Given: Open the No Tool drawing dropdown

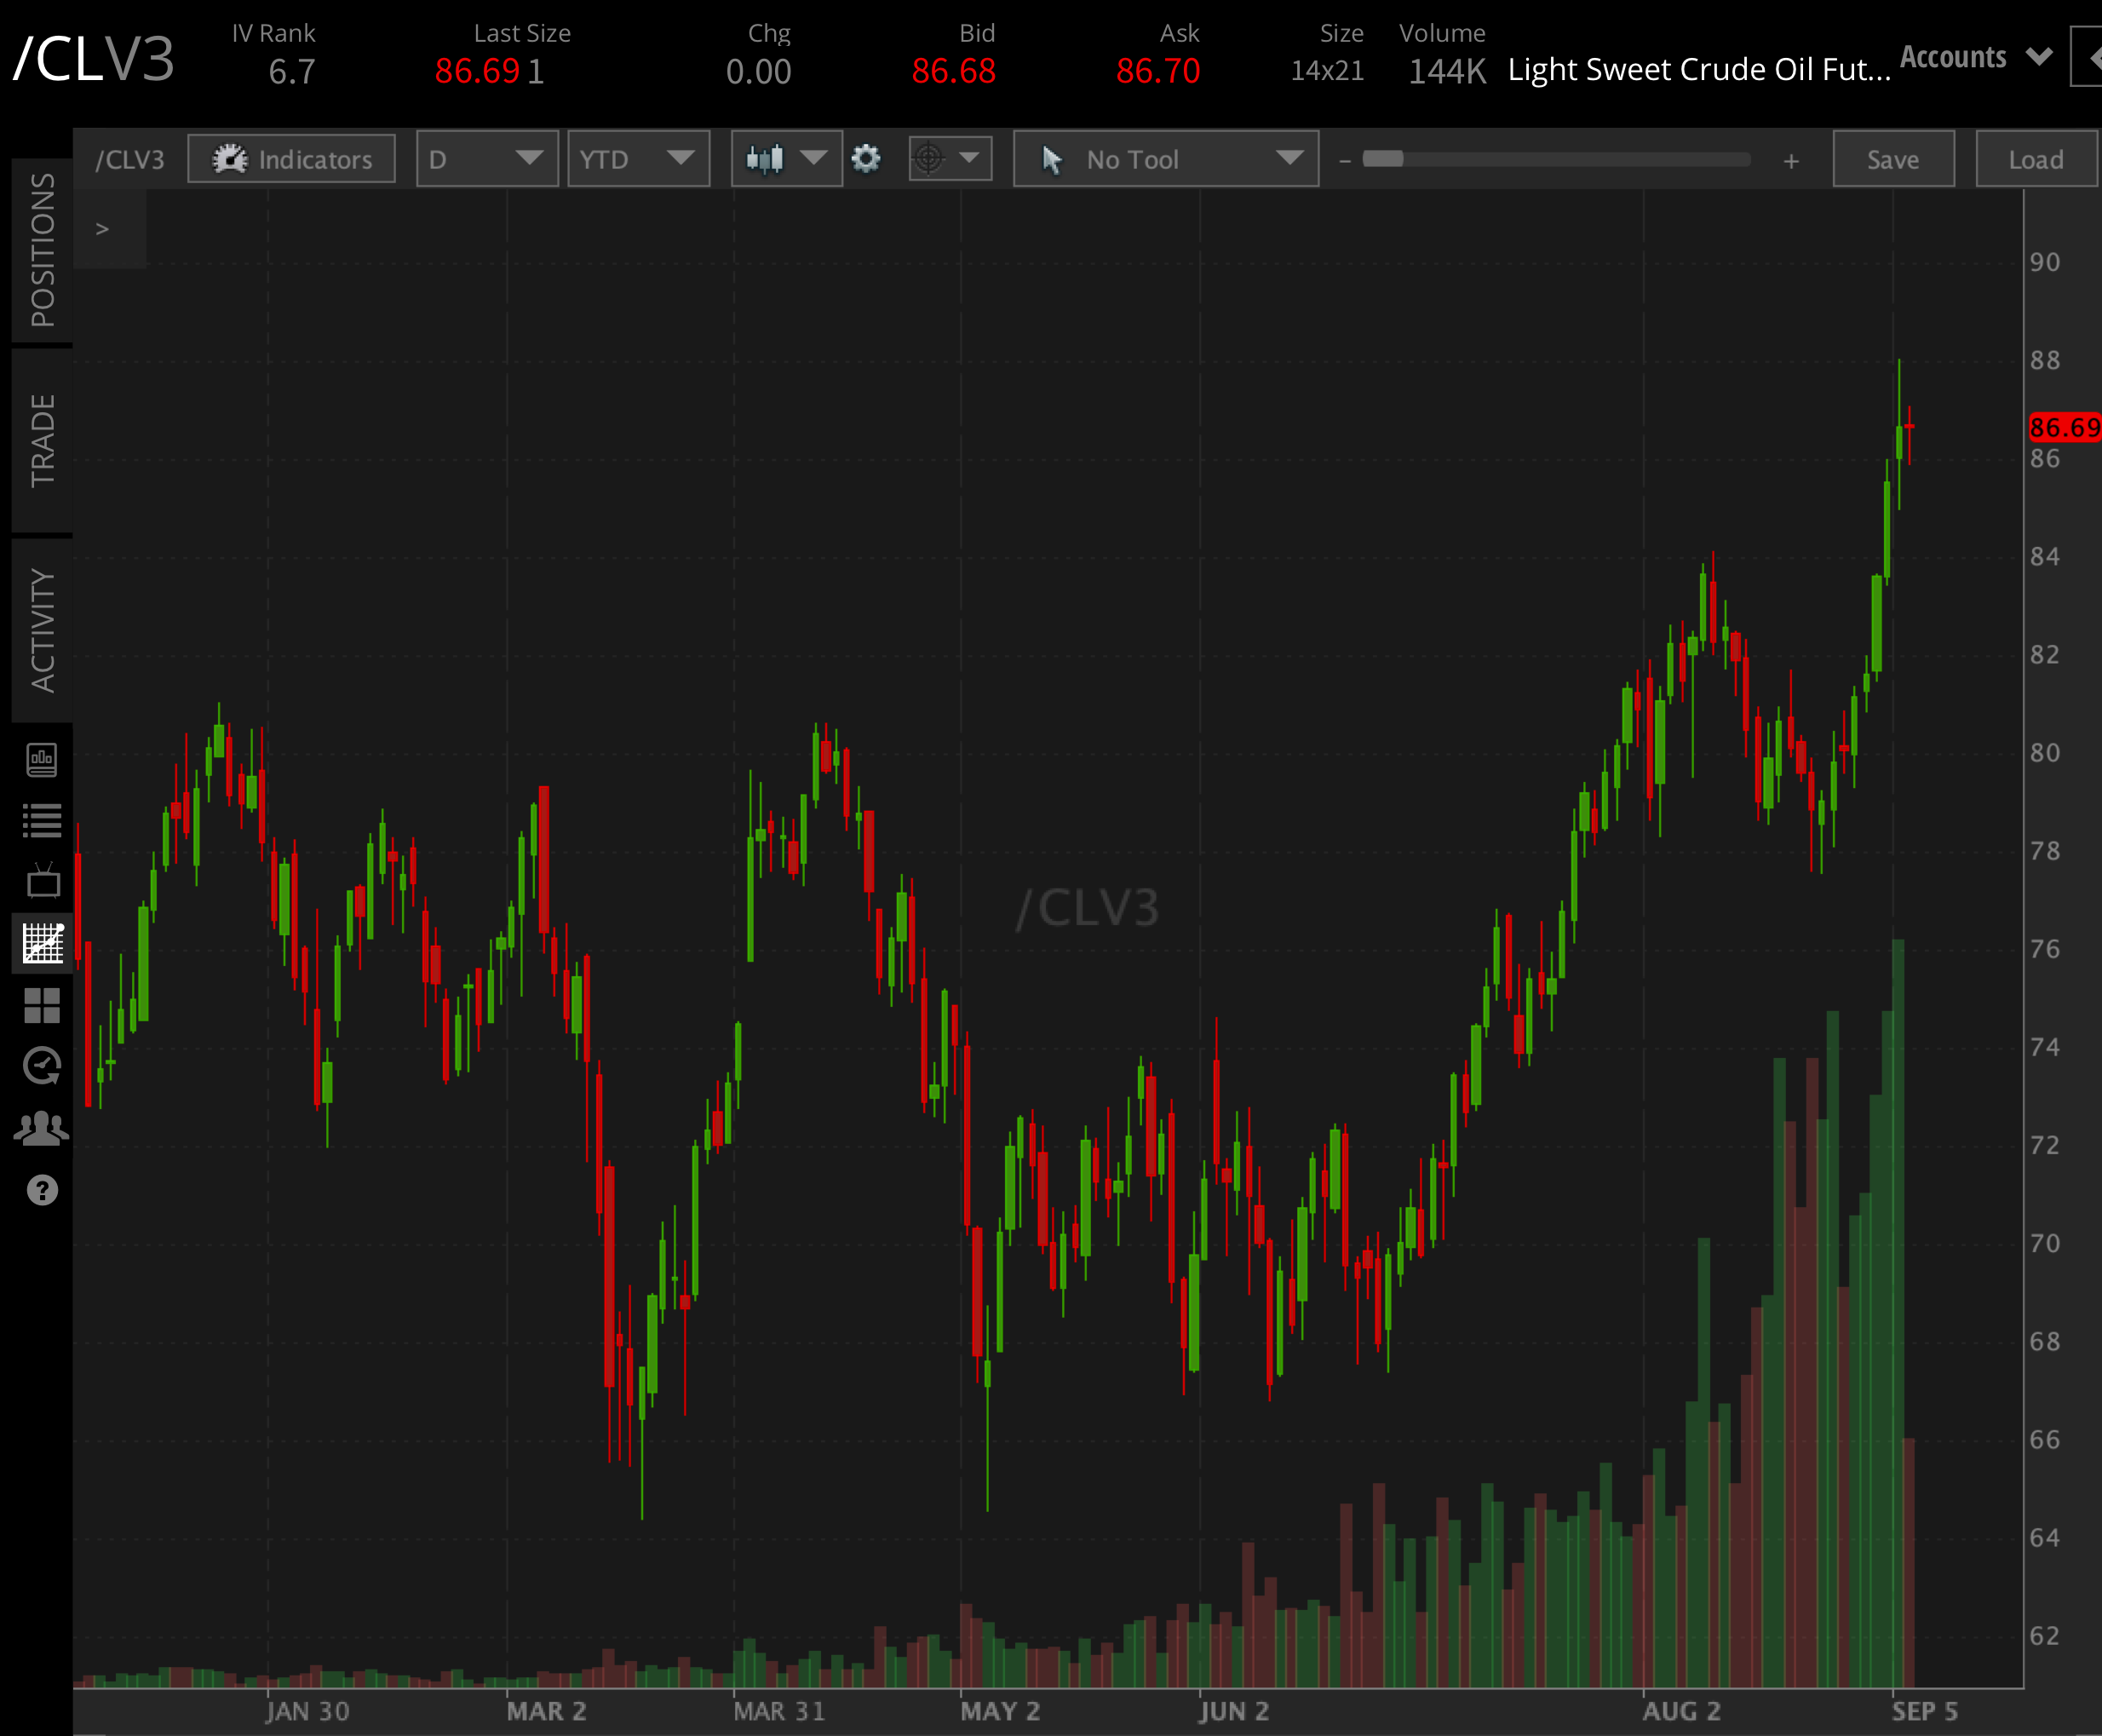Looking at the screenshot, I should tap(1165, 158).
